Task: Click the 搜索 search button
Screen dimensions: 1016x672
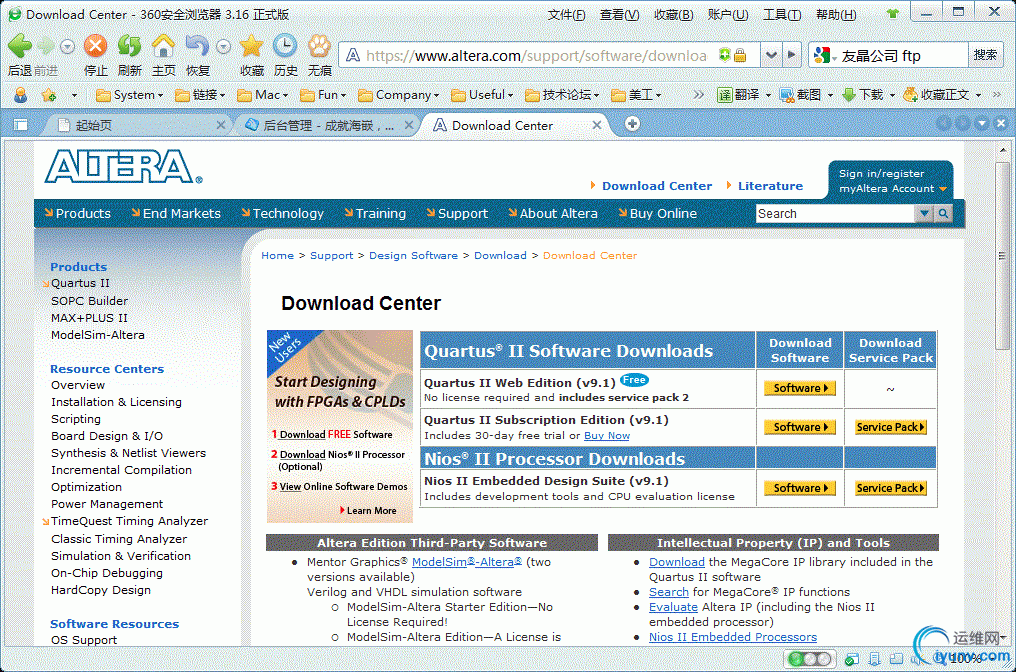Action: tap(984, 56)
